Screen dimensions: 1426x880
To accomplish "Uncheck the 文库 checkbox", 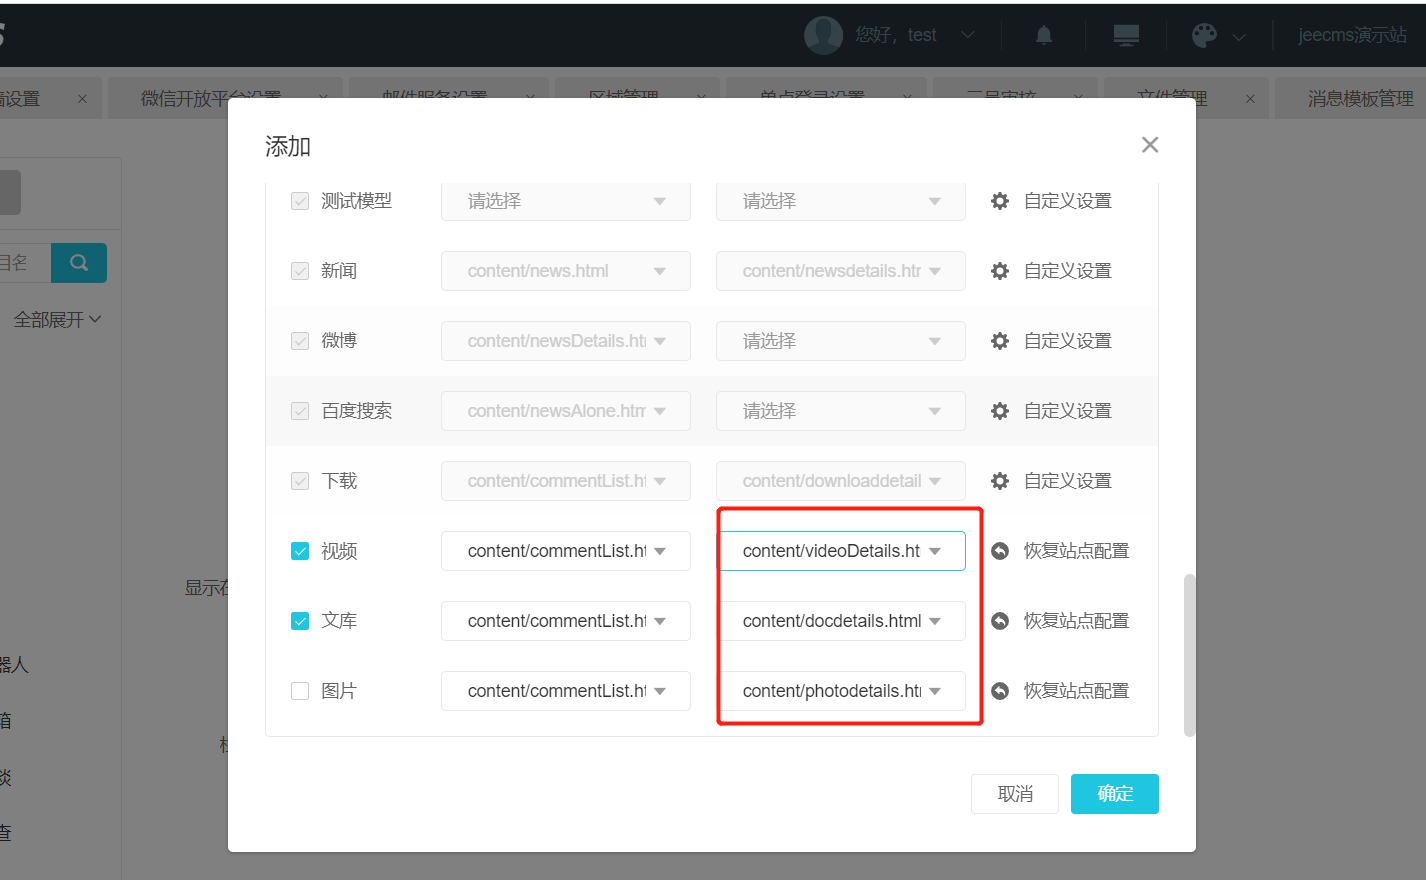I will coord(300,621).
